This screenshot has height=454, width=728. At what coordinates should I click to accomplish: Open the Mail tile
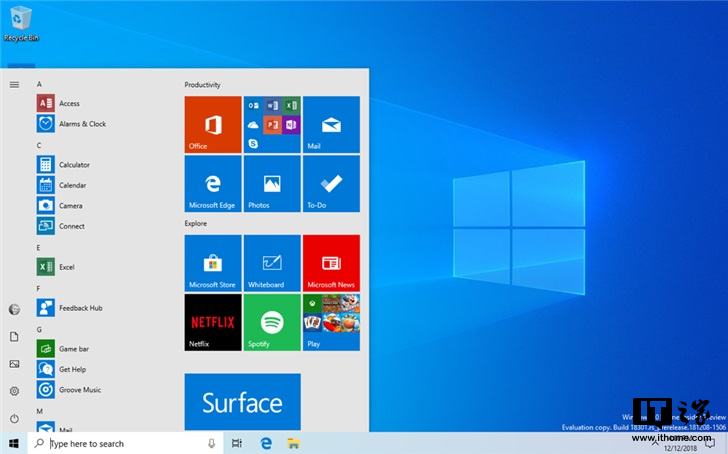pyautogui.click(x=331, y=125)
